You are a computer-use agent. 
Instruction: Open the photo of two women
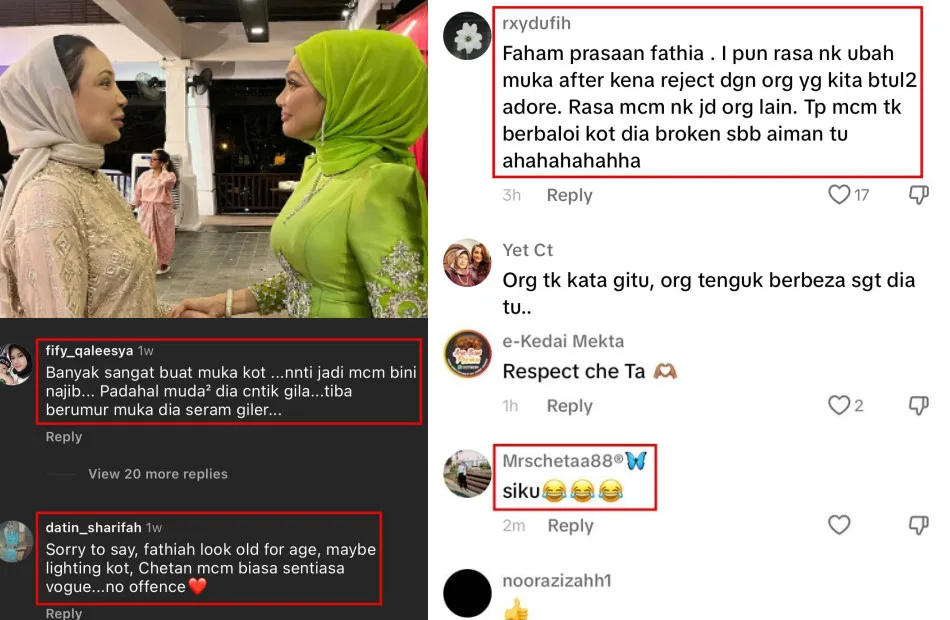coord(213,159)
